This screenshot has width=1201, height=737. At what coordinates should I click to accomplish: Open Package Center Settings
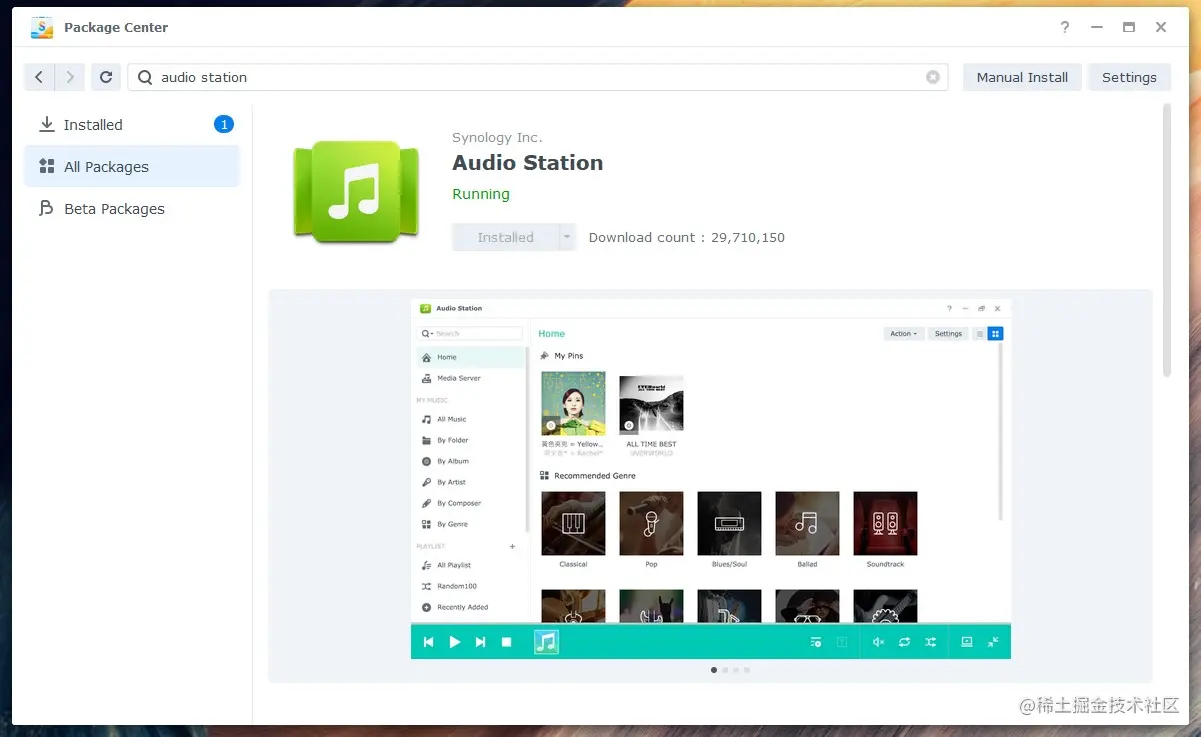[1129, 77]
